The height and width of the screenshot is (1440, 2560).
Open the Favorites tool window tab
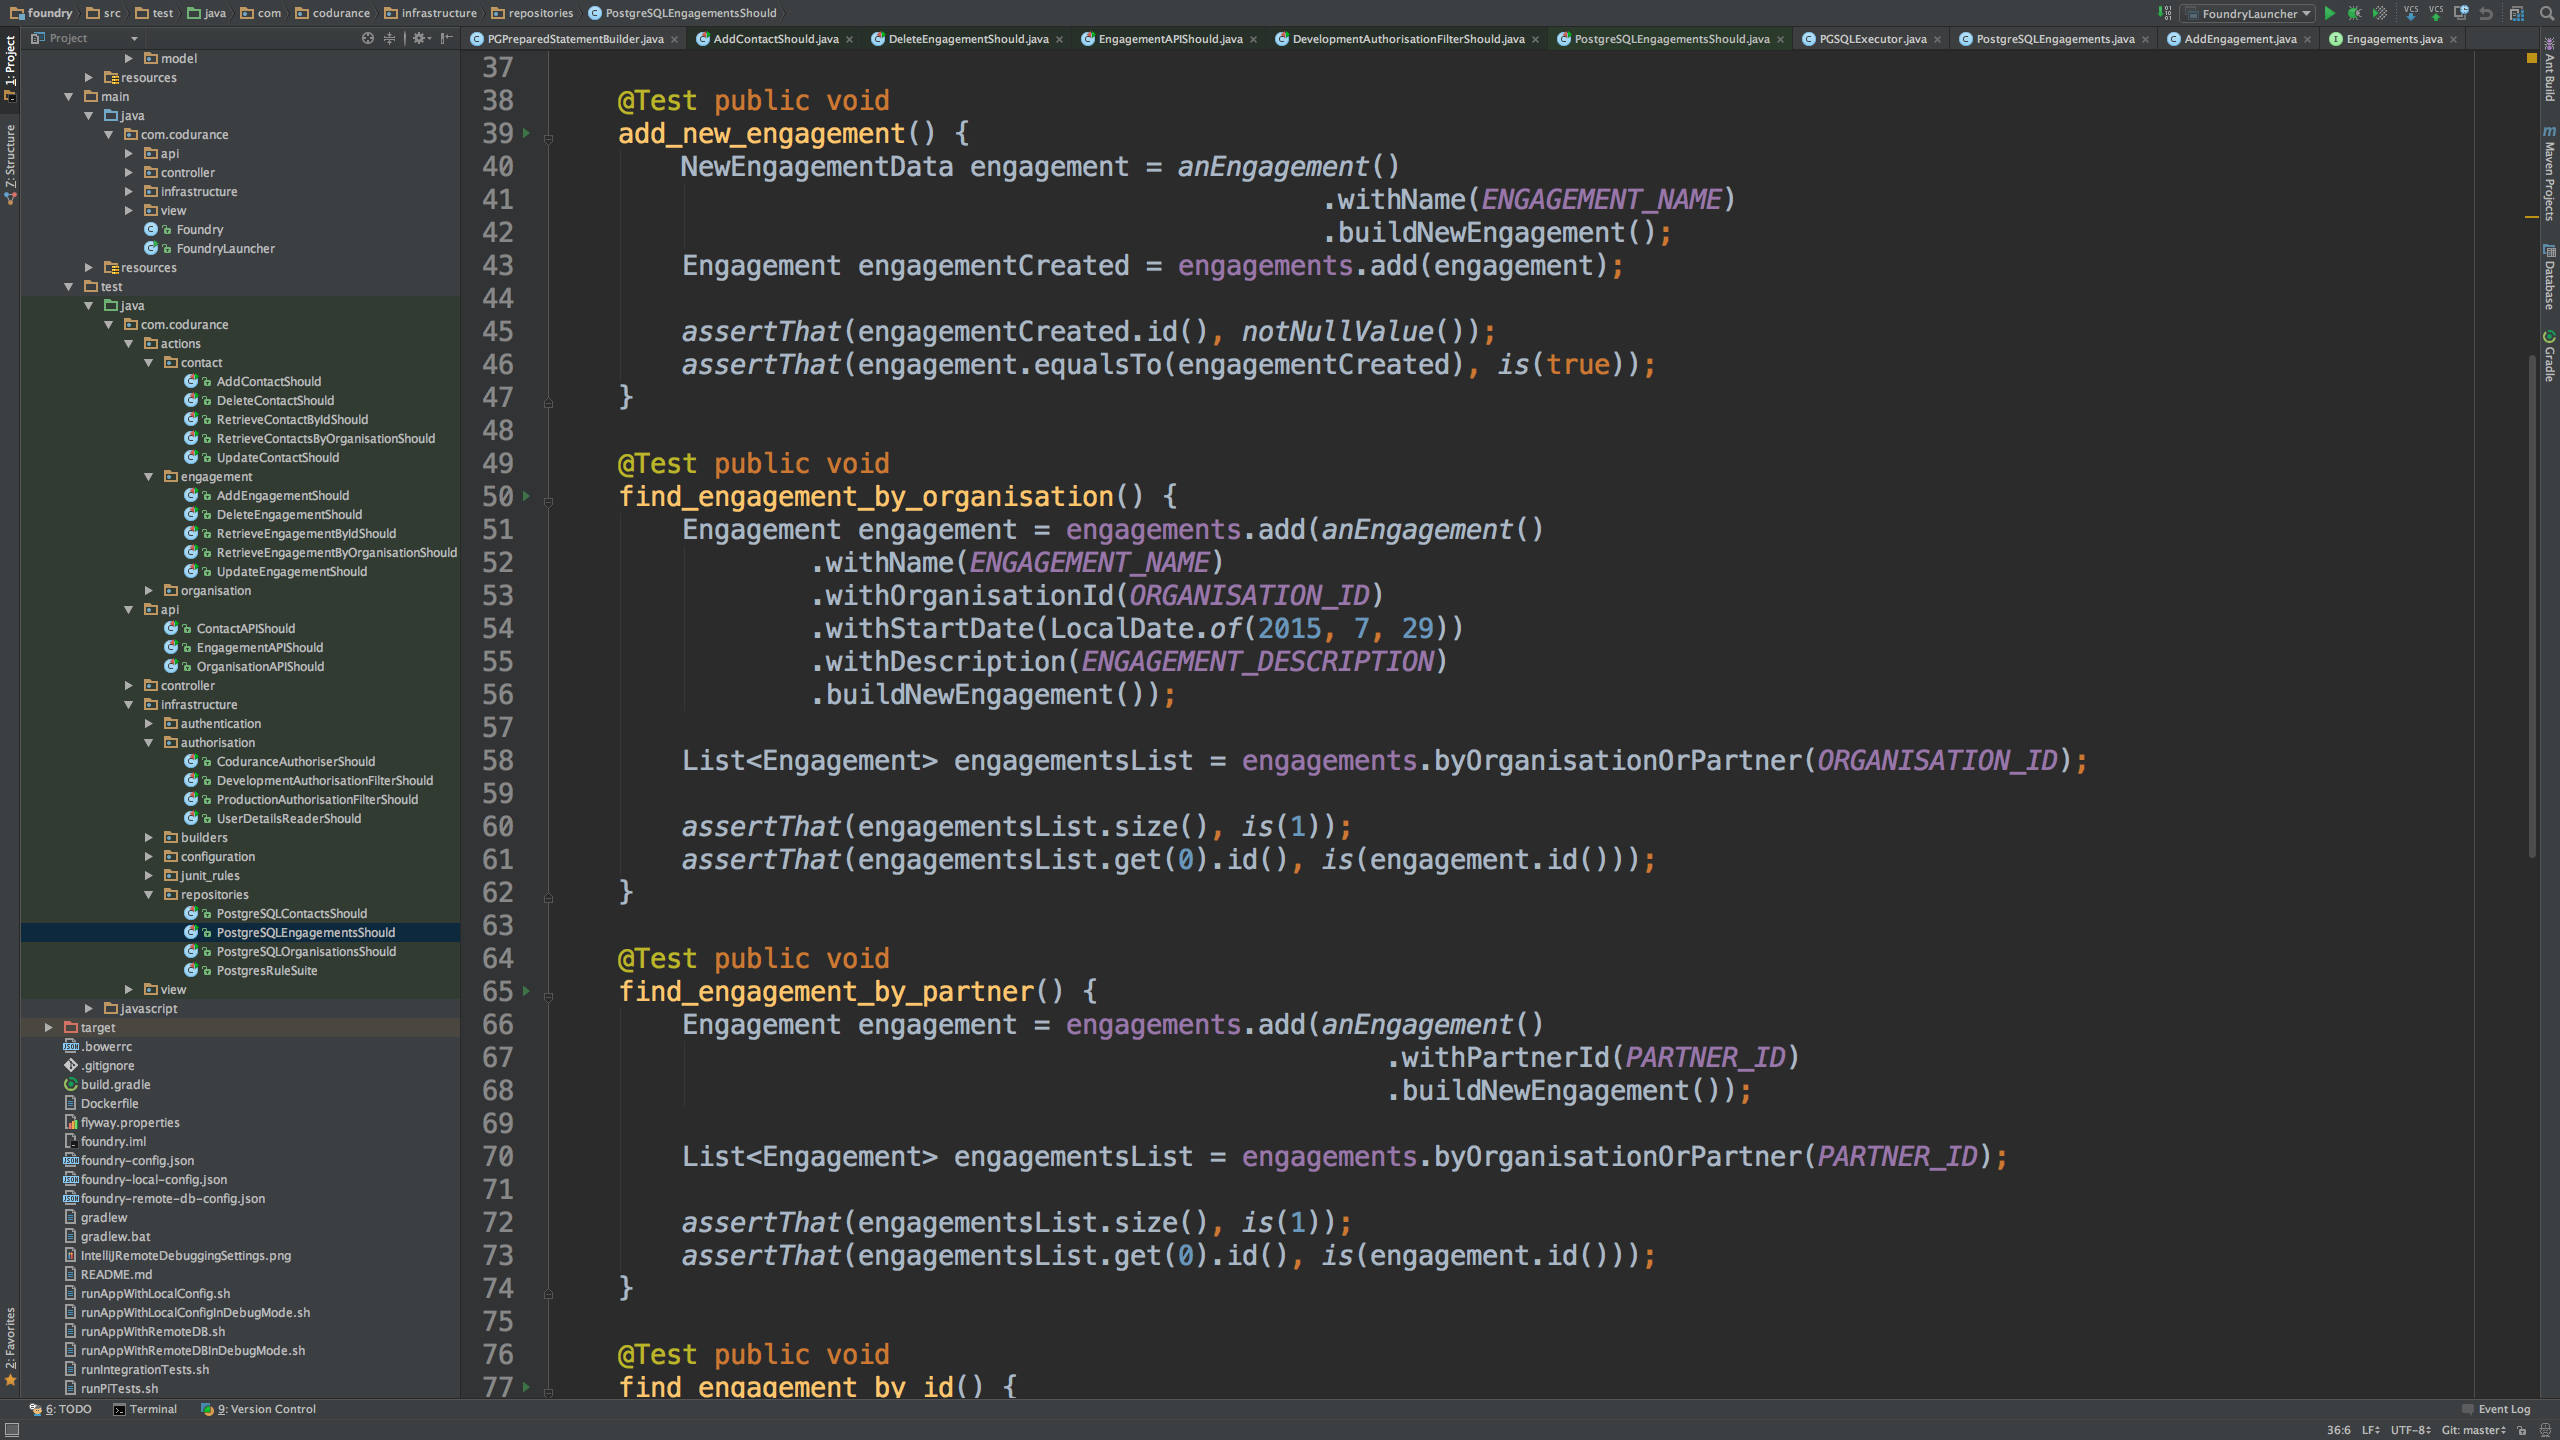pyautogui.click(x=10, y=1346)
